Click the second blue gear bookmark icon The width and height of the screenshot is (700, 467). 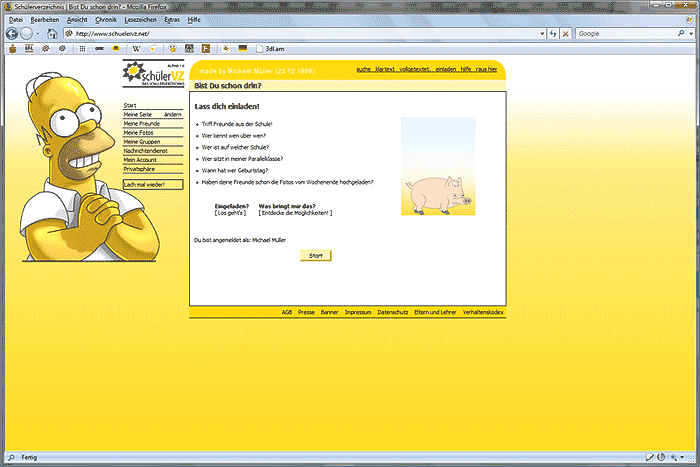point(62,49)
